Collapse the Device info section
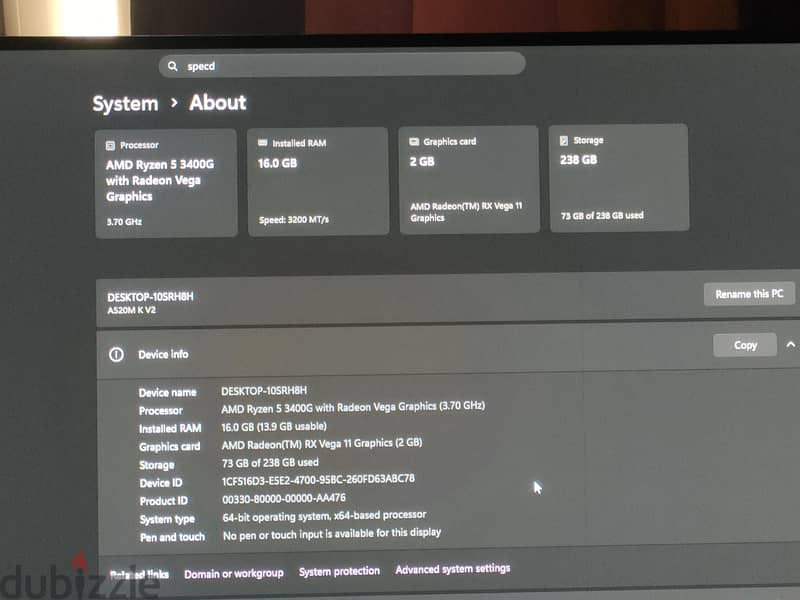The width and height of the screenshot is (800, 600). tap(790, 345)
